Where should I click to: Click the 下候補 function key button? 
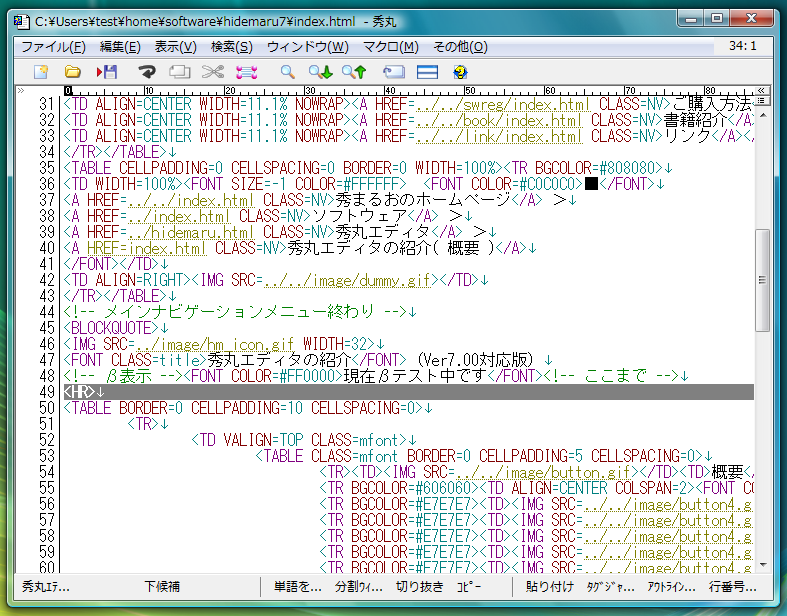click(162, 586)
